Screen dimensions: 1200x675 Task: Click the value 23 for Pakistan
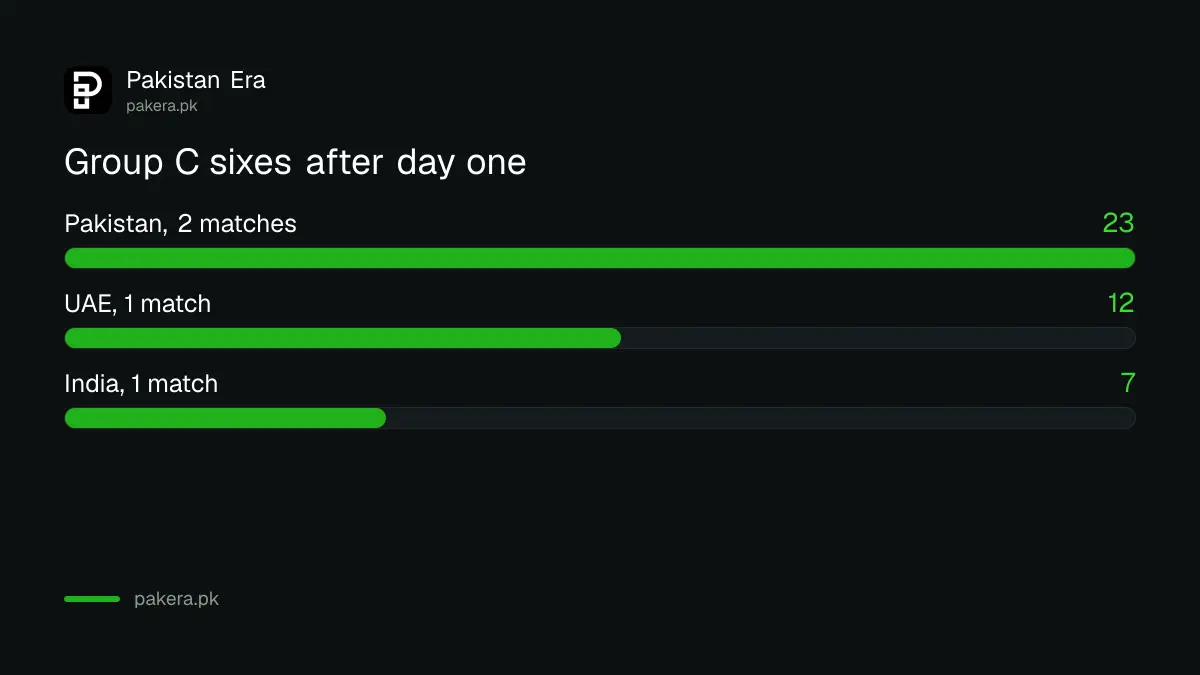1119,223
